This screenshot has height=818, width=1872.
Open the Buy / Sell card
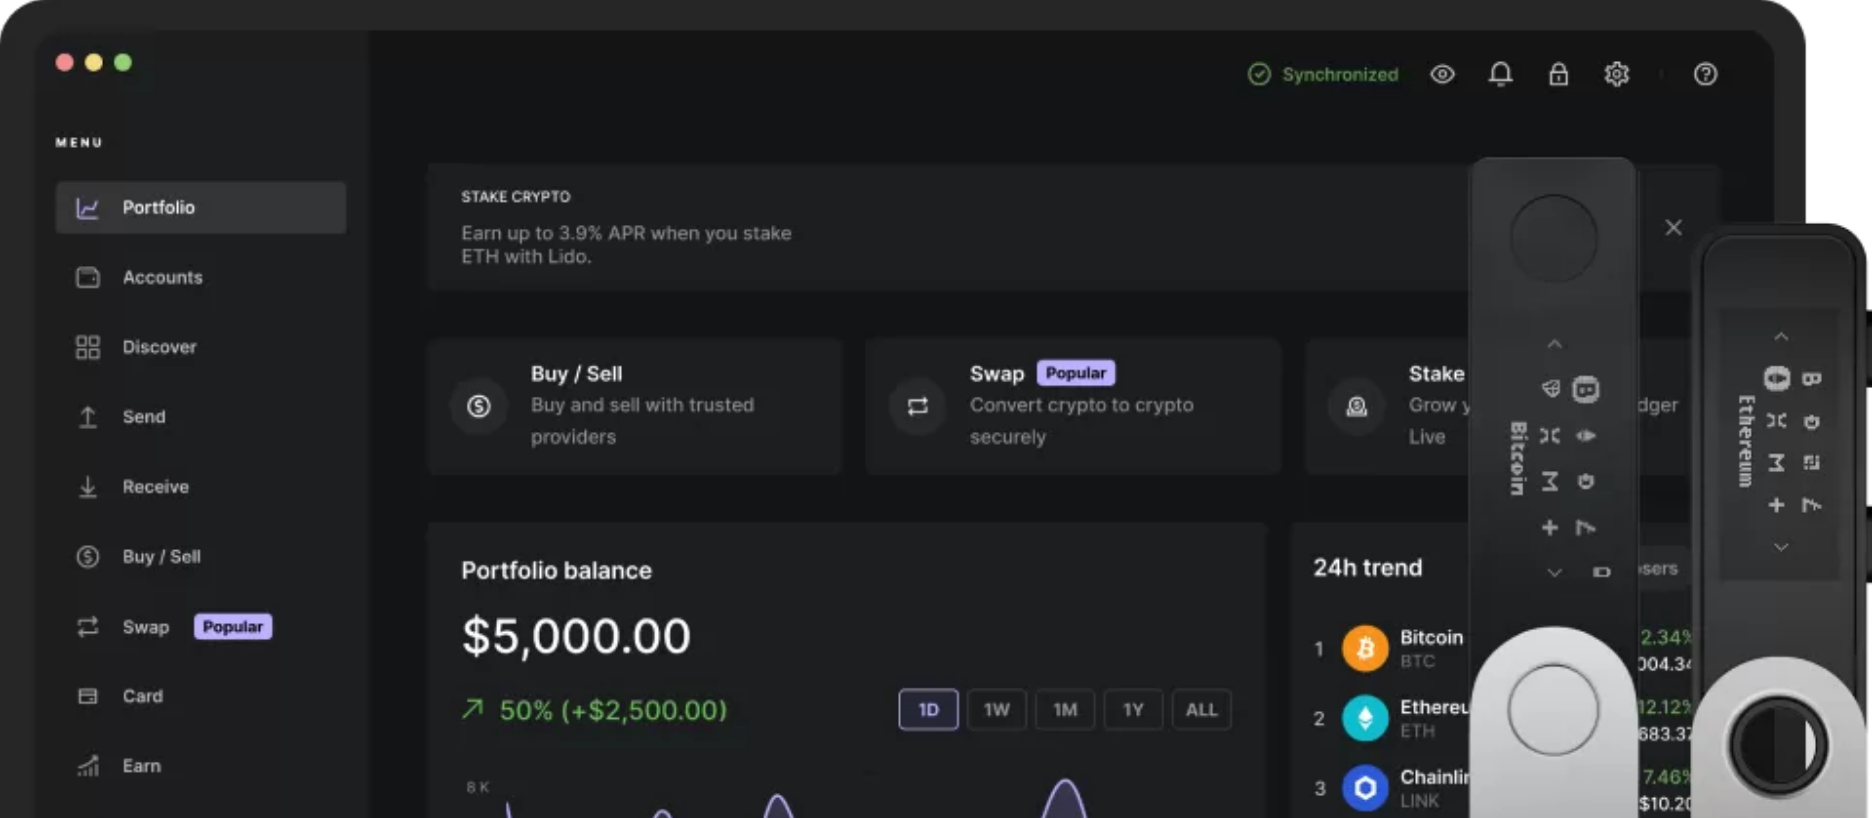click(635, 406)
